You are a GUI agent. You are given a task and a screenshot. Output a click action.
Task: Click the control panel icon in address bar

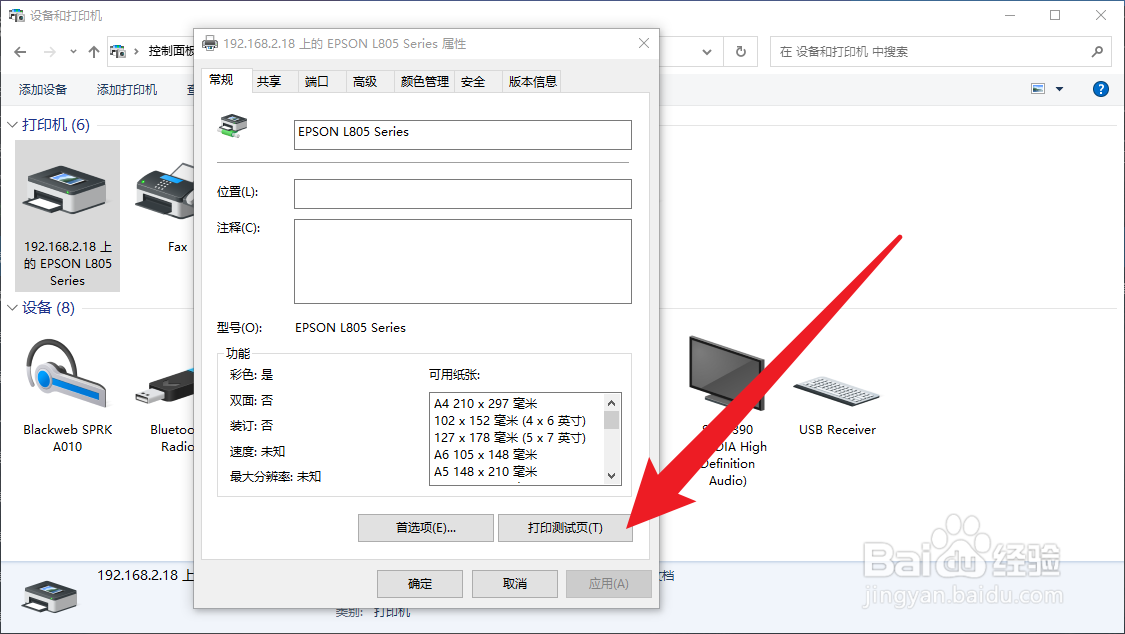tap(118, 52)
